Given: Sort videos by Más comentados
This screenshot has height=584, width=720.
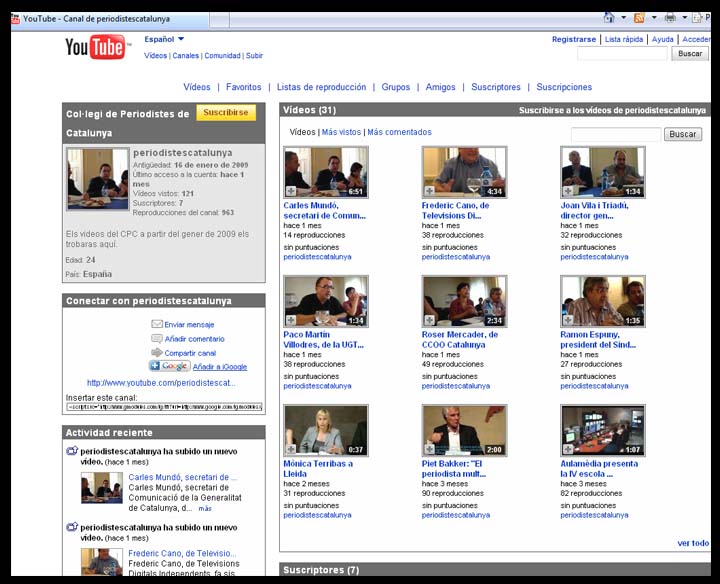Looking at the screenshot, I should click(399, 132).
